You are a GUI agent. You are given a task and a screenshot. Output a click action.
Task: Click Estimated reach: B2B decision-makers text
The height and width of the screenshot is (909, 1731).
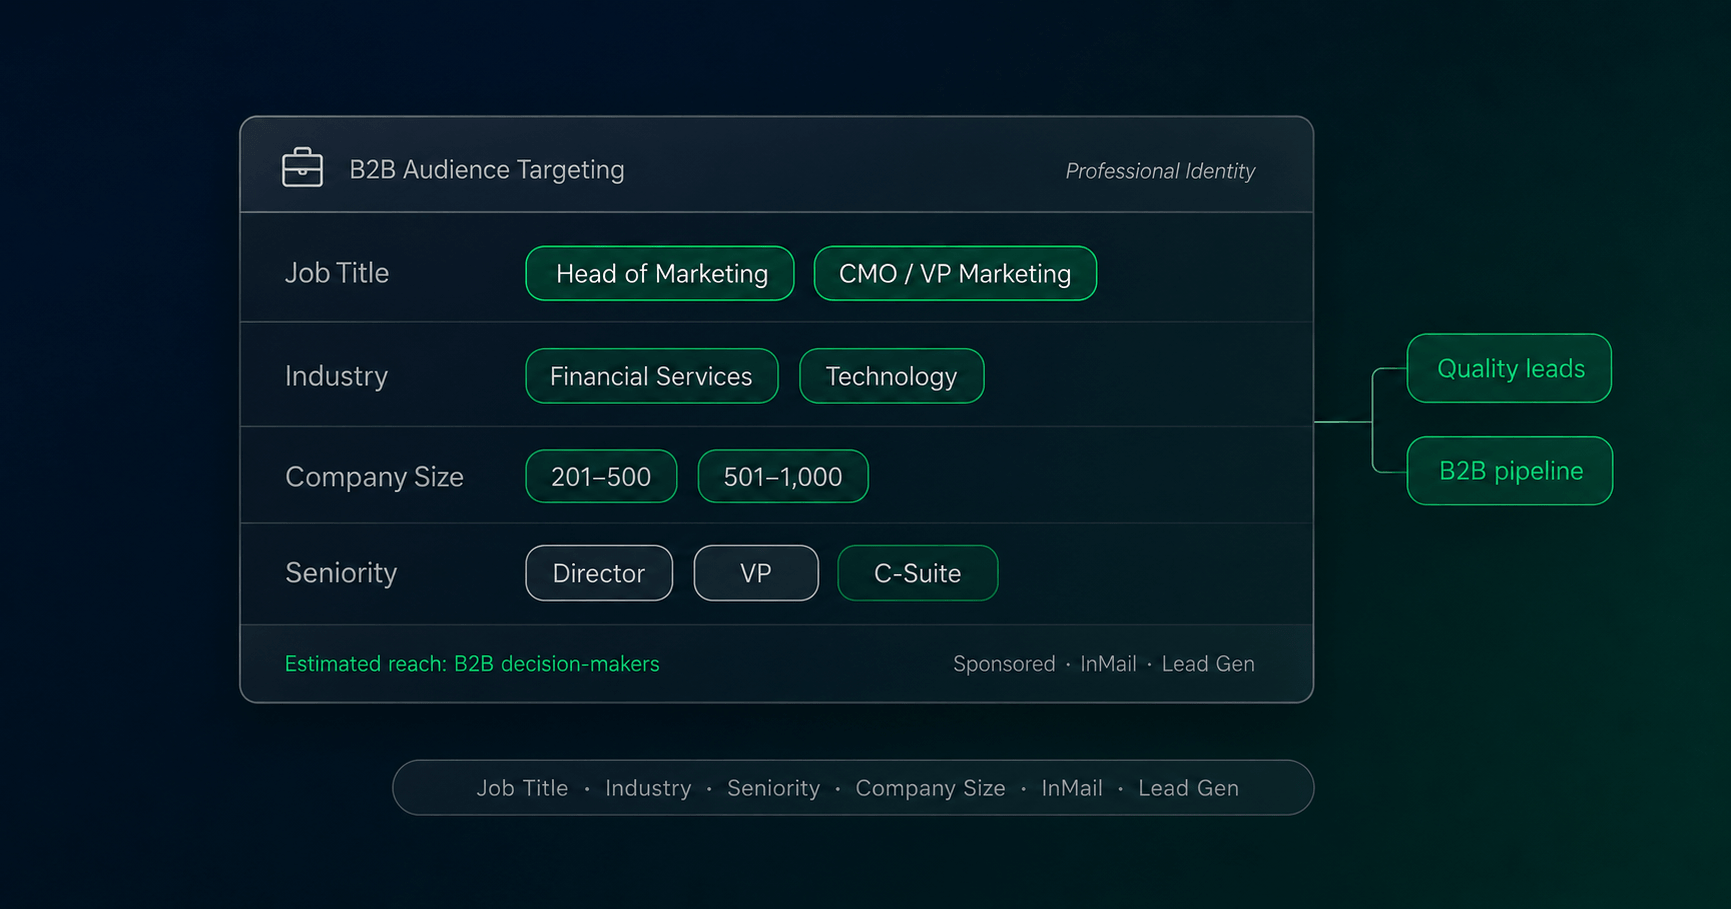472,664
